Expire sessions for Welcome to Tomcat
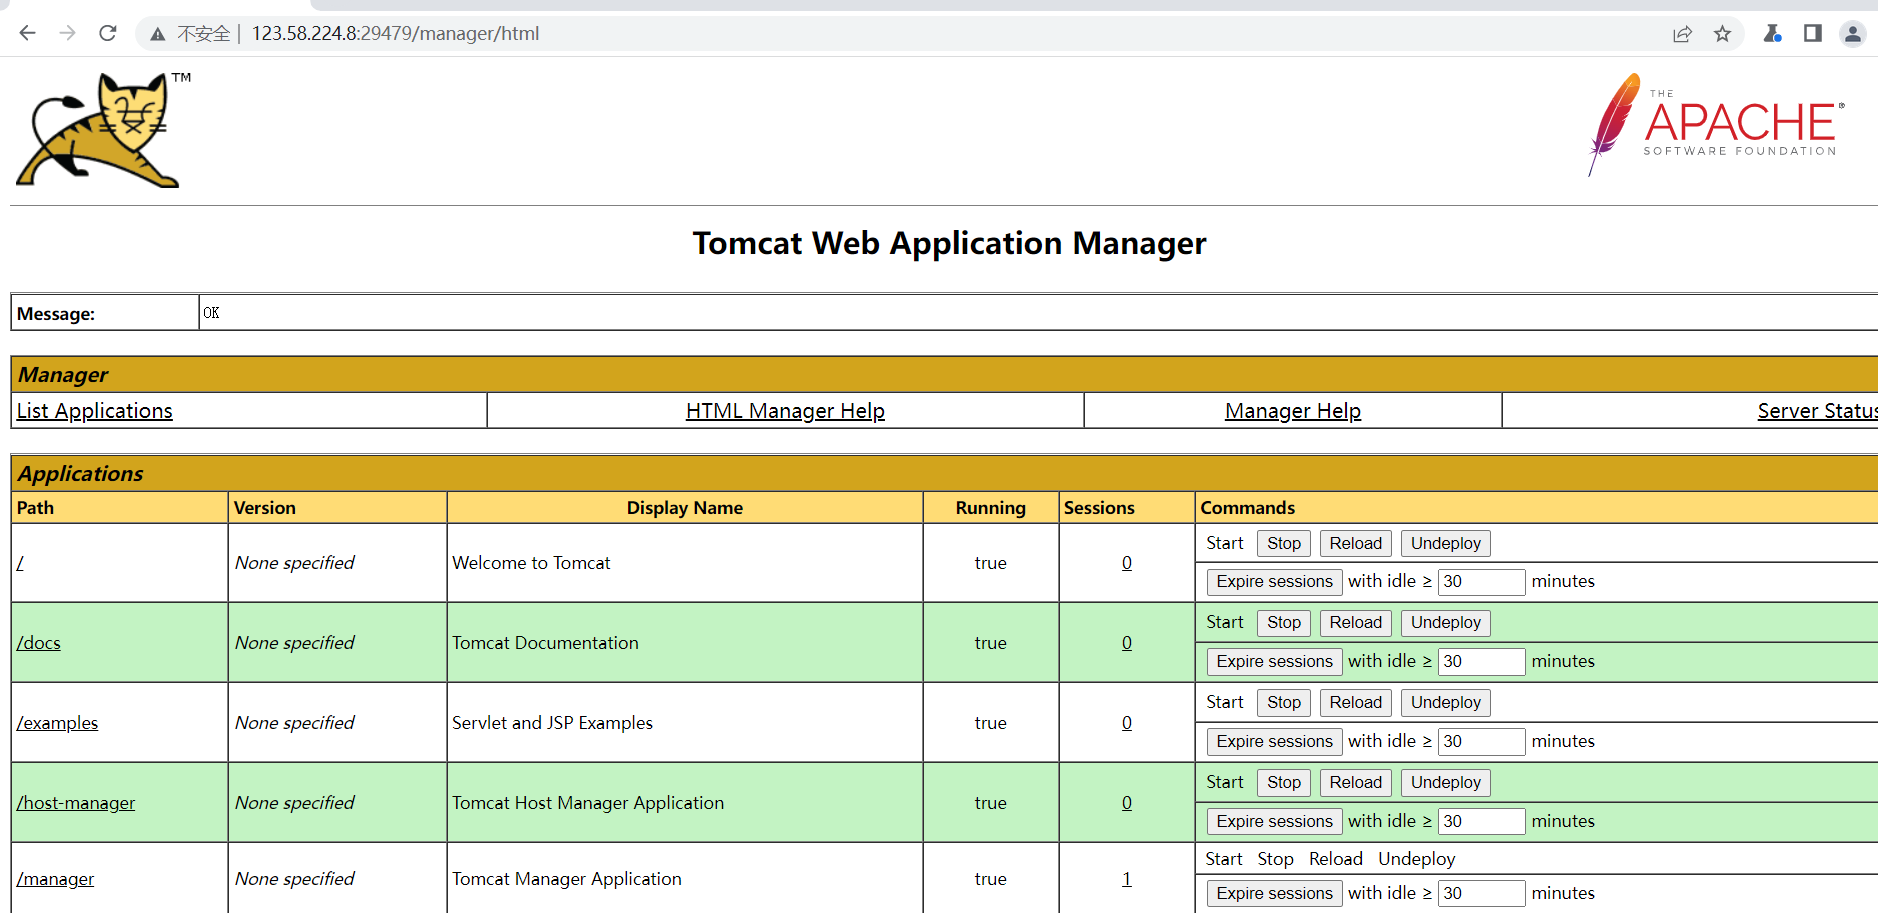Screen dimensions: 1878x913 [1274, 581]
